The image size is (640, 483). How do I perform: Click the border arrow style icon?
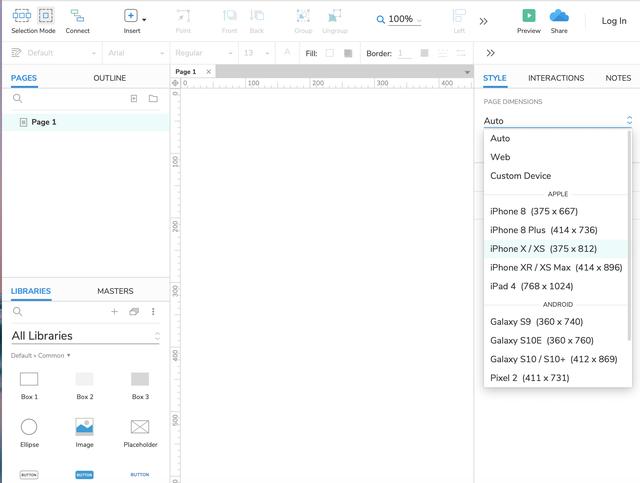pyautogui.click(x=461, y=53)
